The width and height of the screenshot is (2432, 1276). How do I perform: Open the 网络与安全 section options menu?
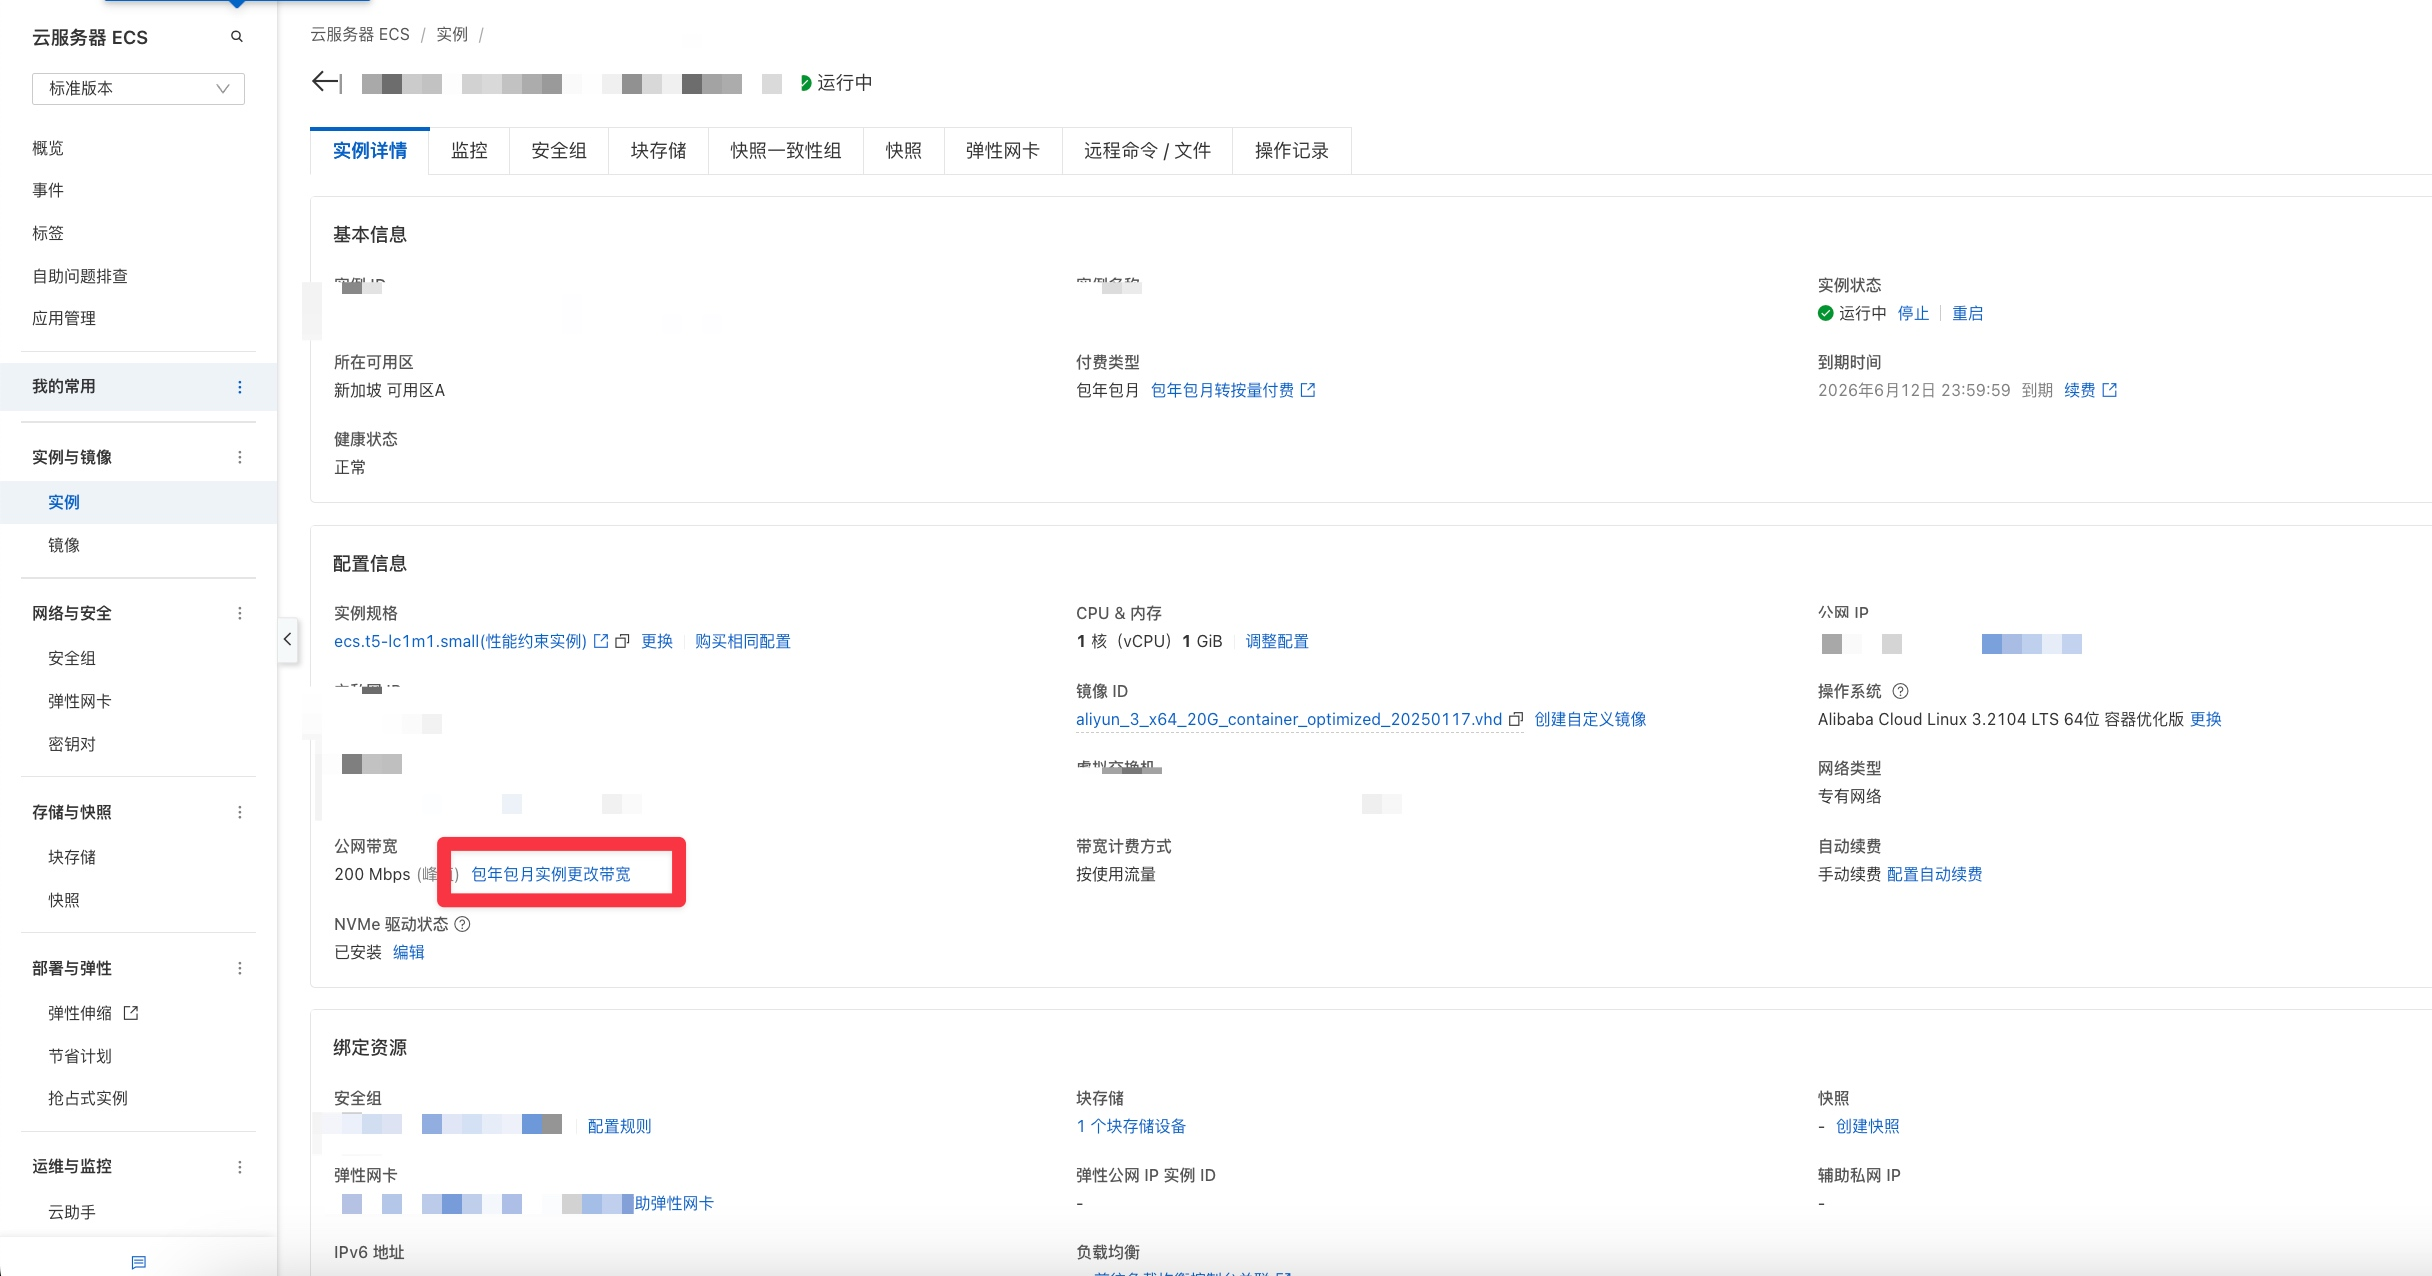coord(239,613)
